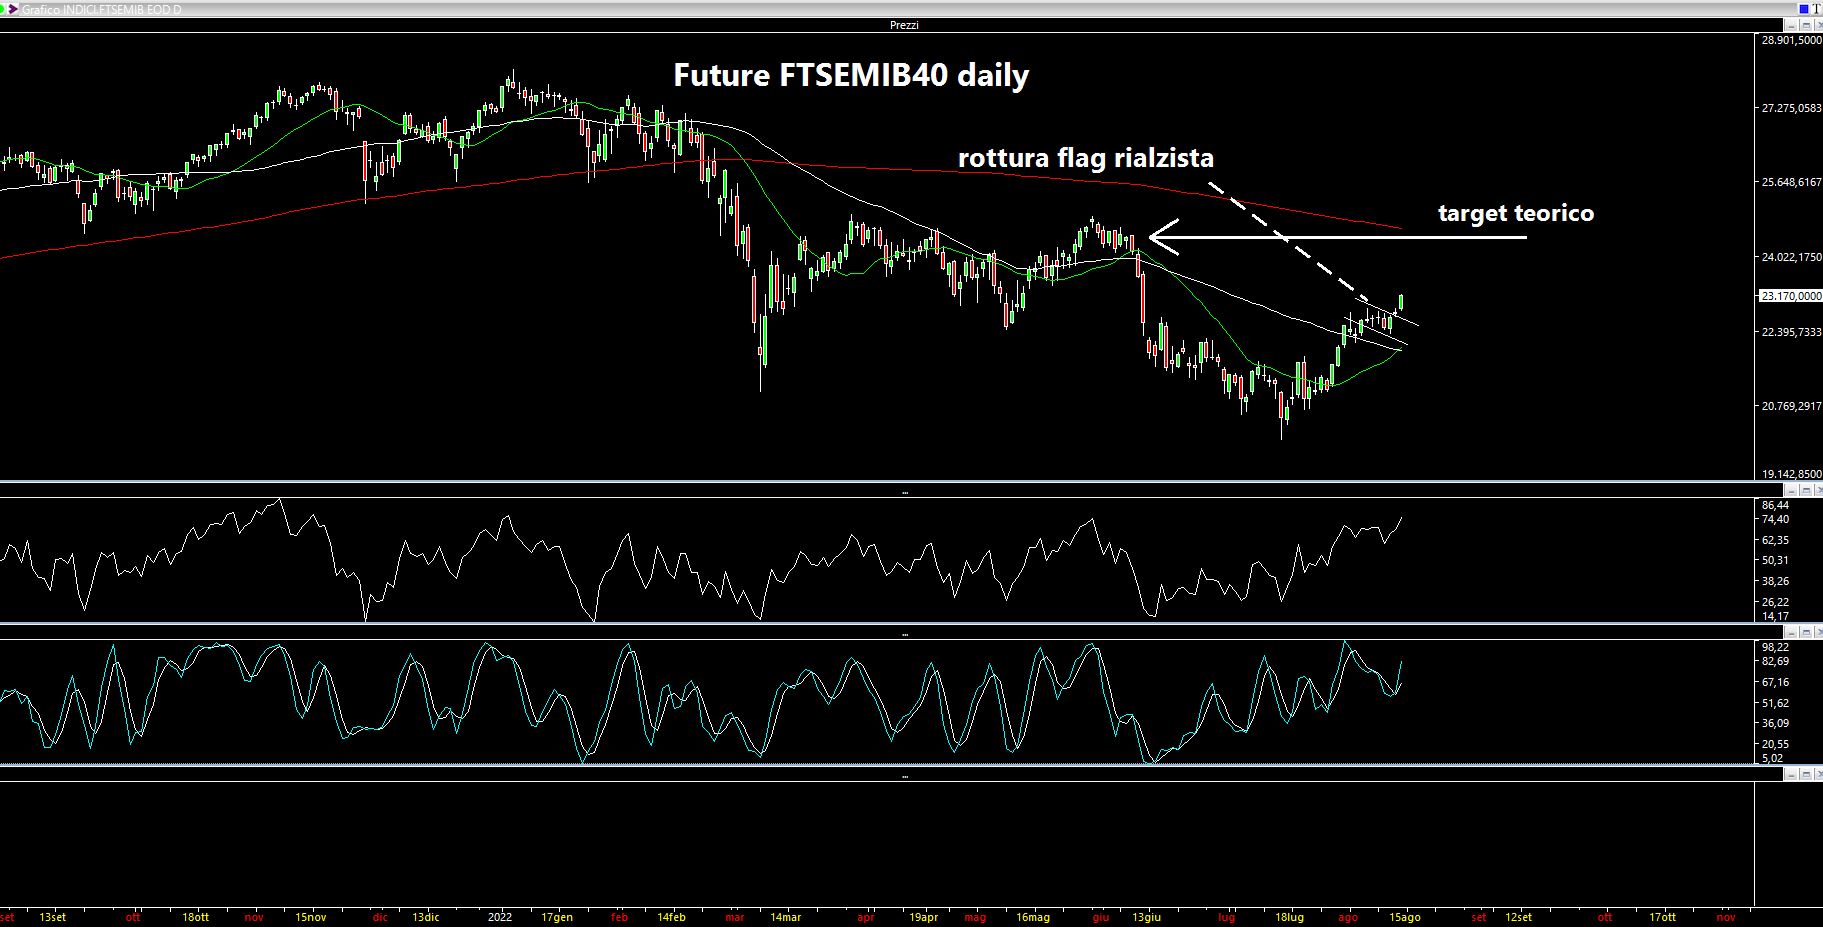Click the 82,69 stochastic scale value
This screenshot has width=1823, height=927.
[x=1776, y=661]
